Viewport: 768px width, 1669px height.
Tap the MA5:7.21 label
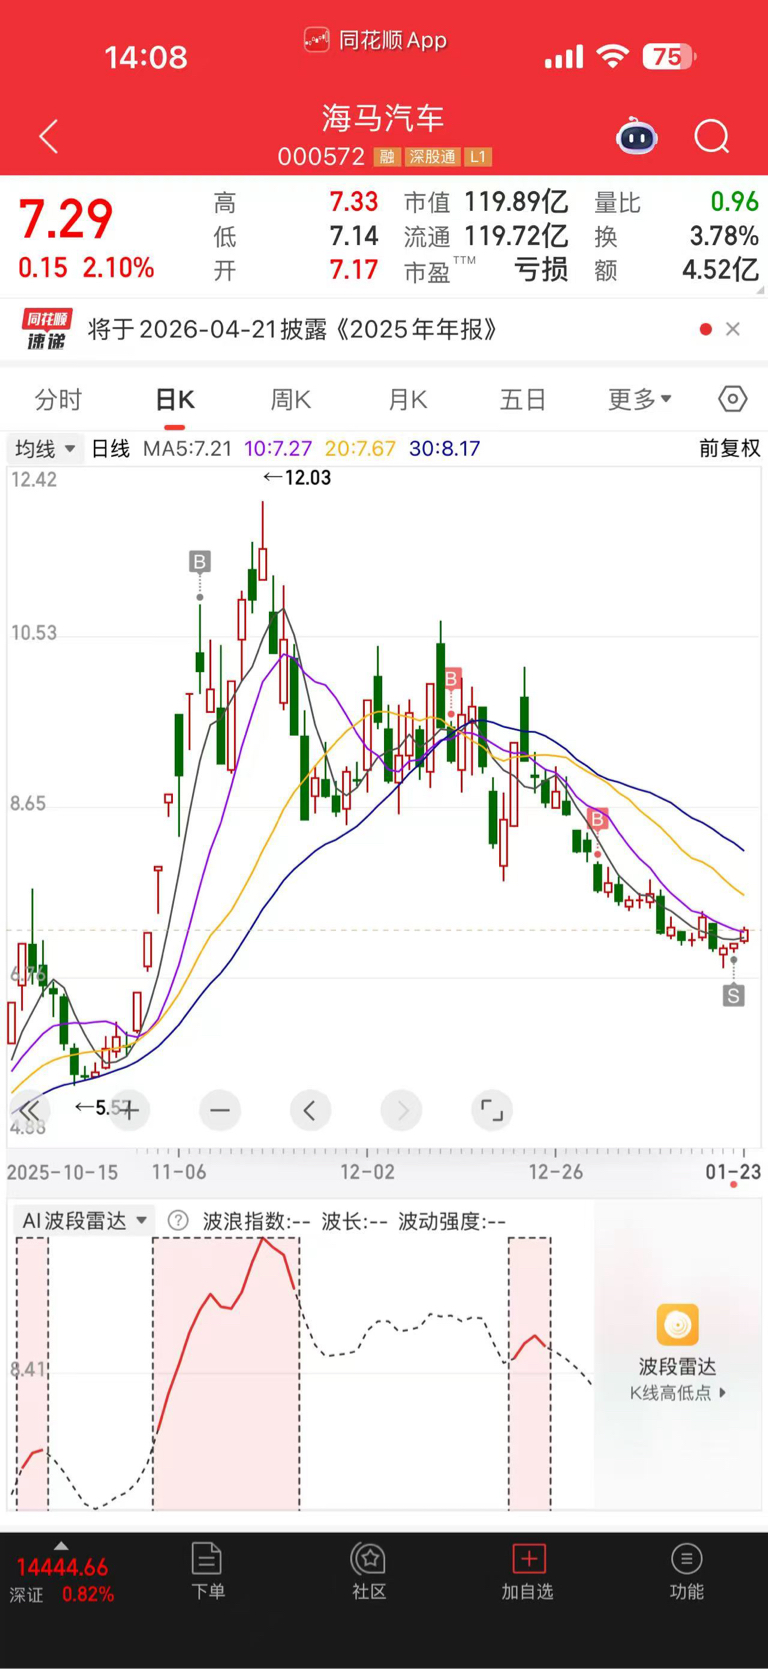187,449
